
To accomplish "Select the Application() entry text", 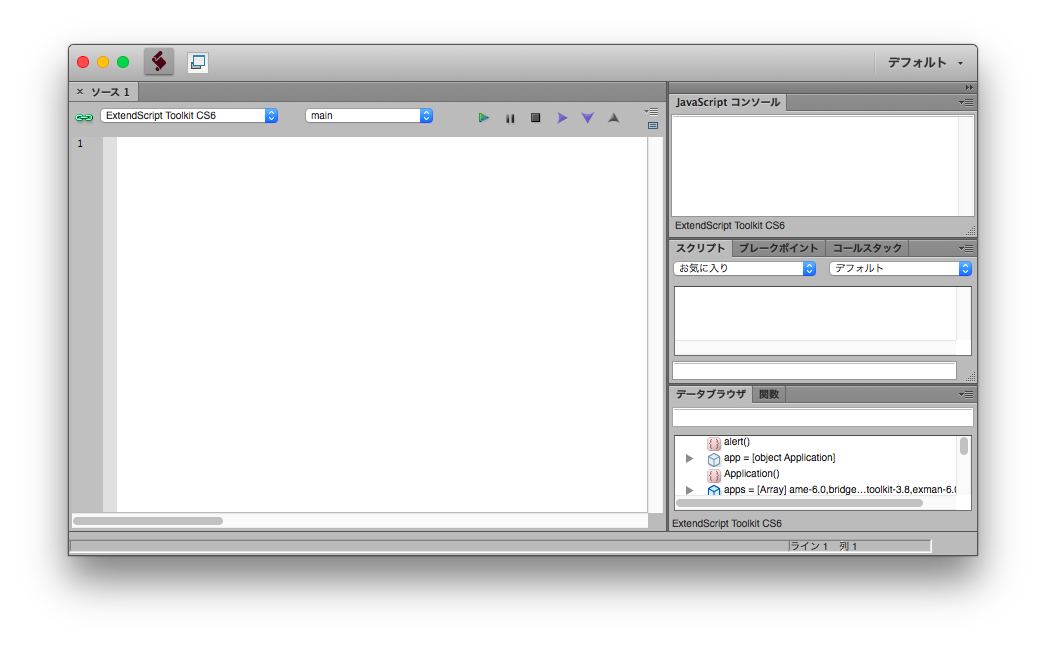I will (752, 474).
